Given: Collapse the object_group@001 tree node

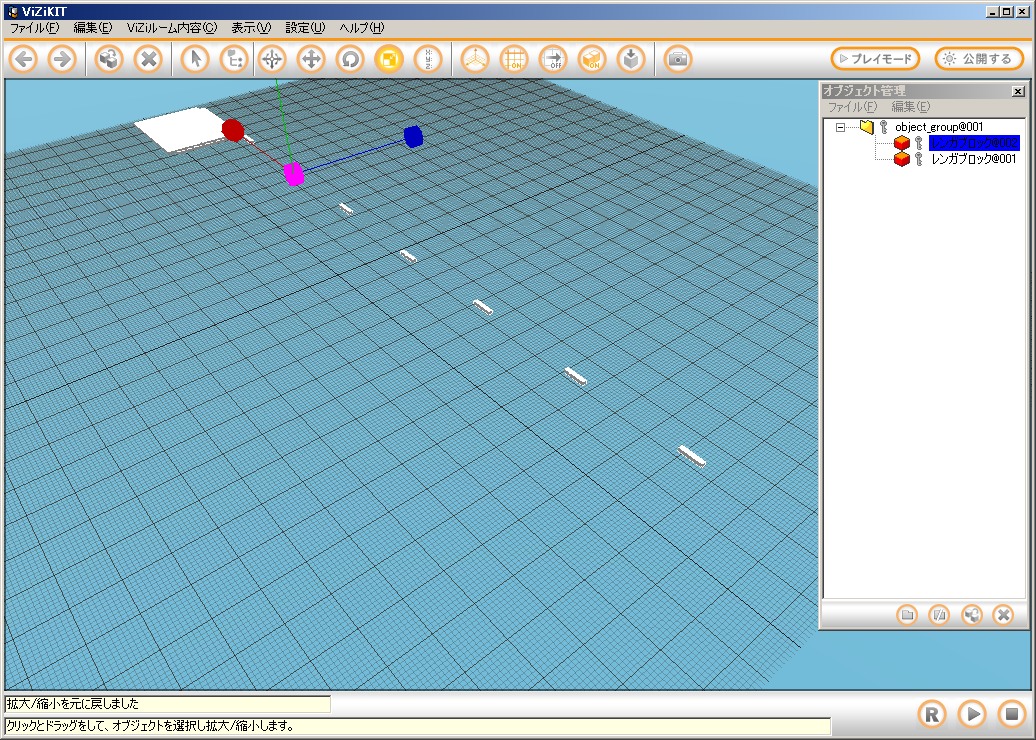Looking at the screenshot, I should point(841,127).
